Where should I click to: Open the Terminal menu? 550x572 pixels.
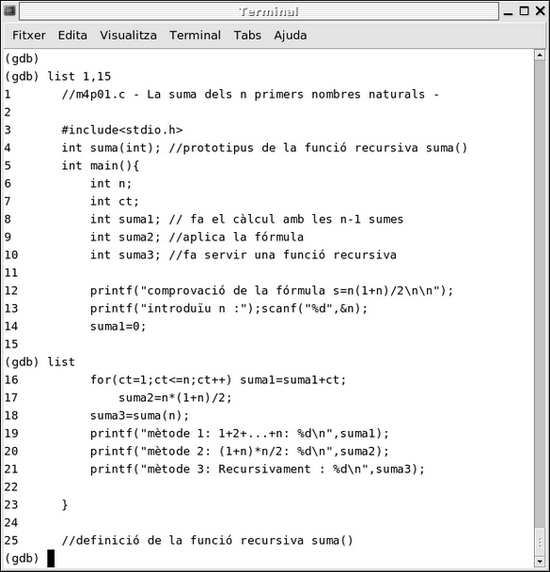click(195, 35)
